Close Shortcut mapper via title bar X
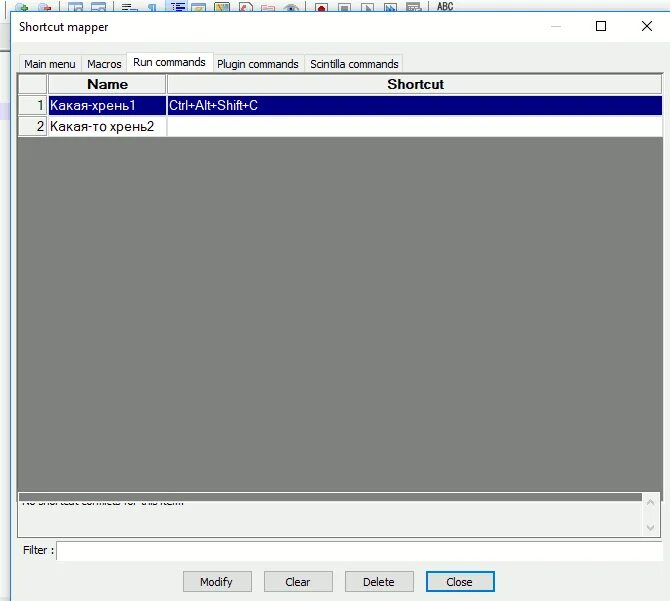 (x=646, y=26)
